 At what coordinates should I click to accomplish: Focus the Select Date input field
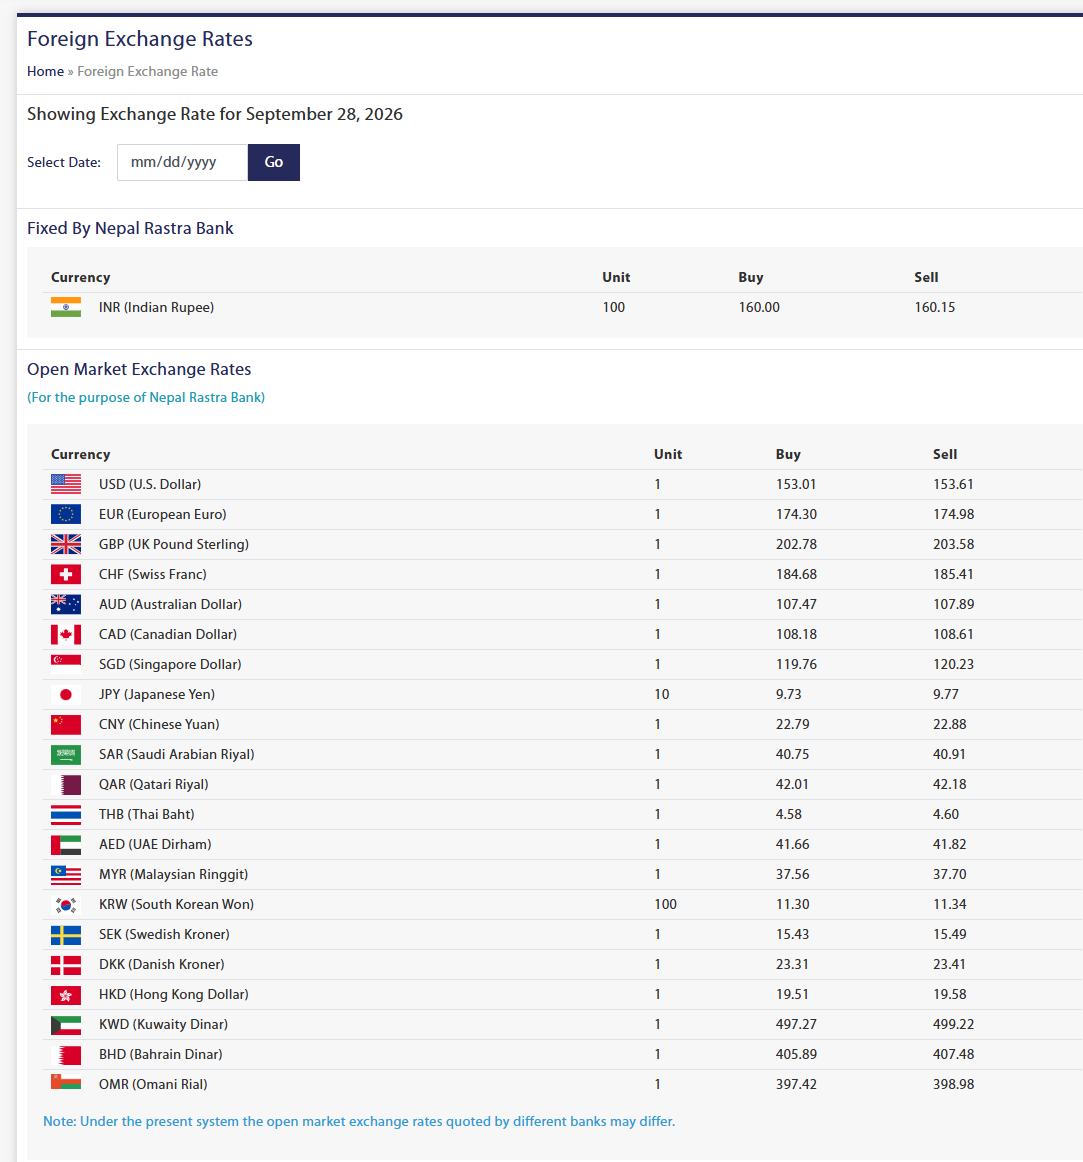tap(182, 162)
